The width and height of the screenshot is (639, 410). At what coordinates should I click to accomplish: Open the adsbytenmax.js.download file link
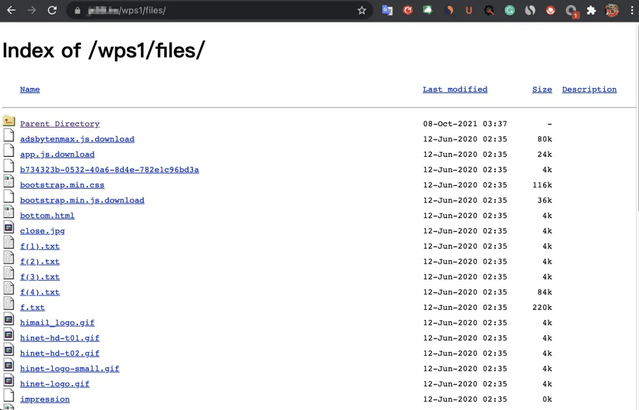click(x=77, y=139)
